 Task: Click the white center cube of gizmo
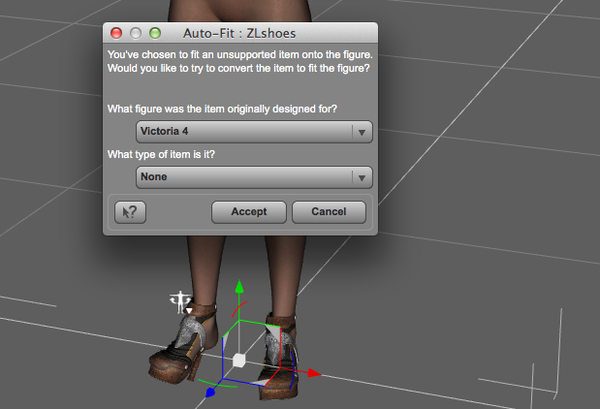click(239, 360)
